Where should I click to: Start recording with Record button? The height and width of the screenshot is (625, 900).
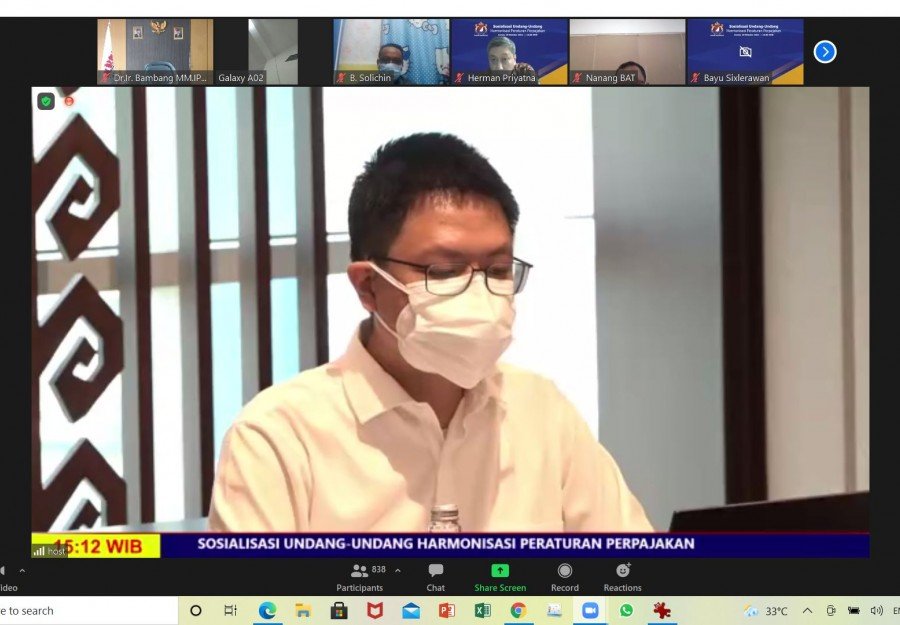tap(565, 577)
